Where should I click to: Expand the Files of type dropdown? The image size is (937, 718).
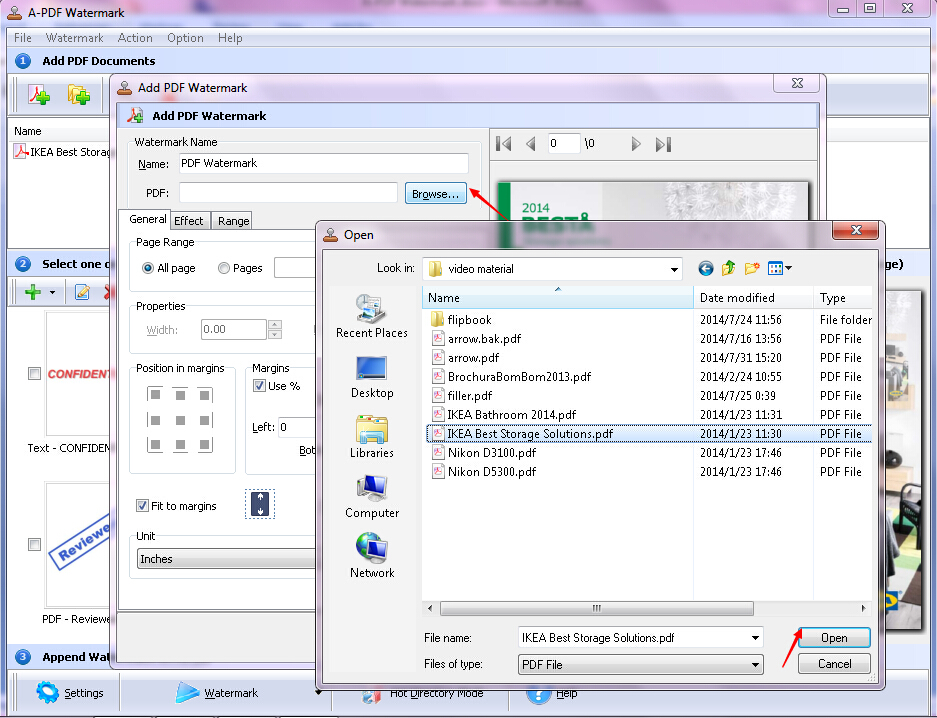tap(755, 665)
